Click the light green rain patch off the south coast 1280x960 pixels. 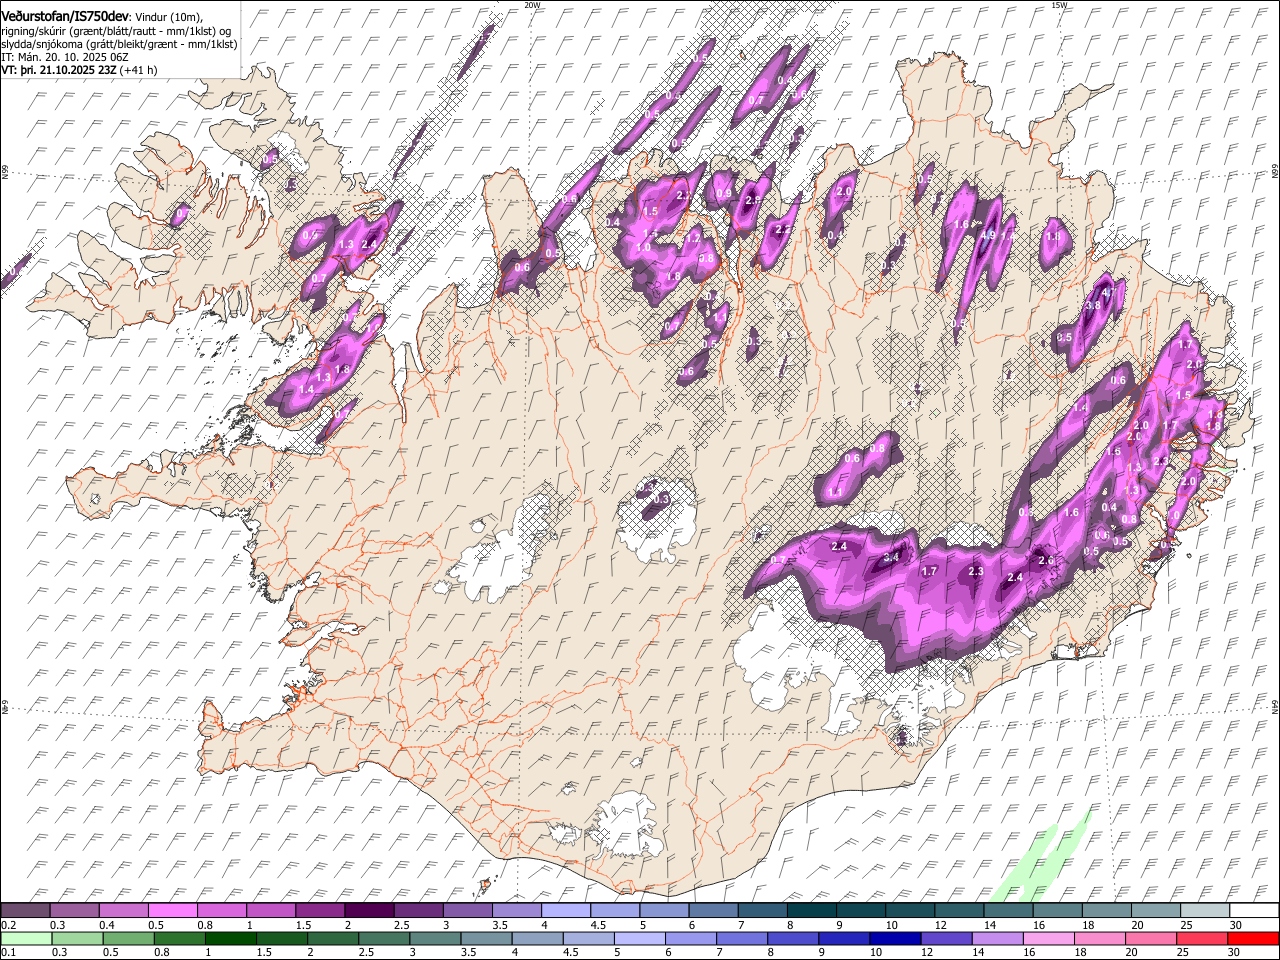click(1040, 858)
